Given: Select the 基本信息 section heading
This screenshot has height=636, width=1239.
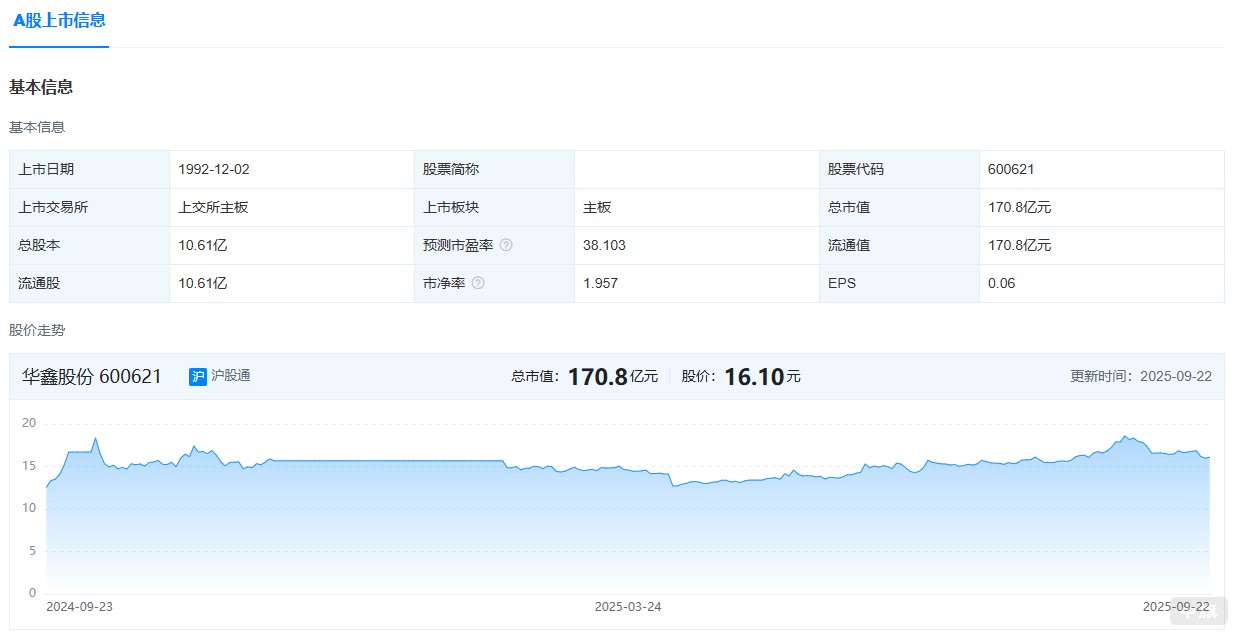Looking at the screenshot, I should coord(40,87).
